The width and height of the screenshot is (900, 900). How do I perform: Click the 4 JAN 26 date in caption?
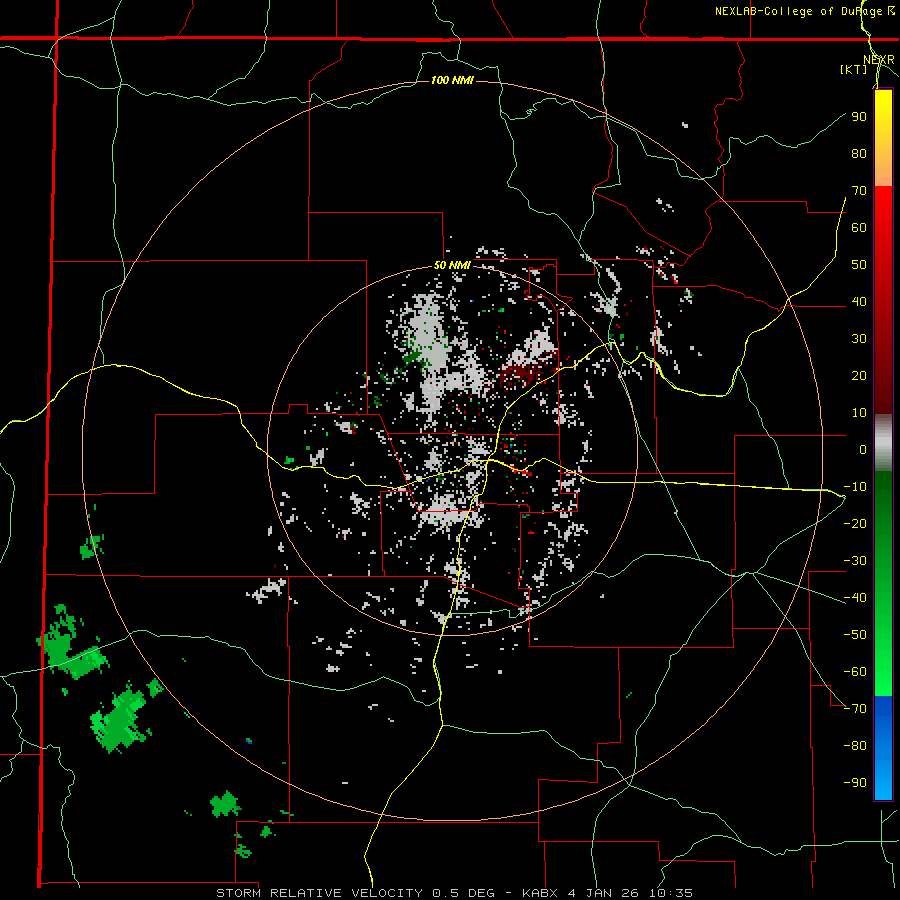tap(603, 893)
